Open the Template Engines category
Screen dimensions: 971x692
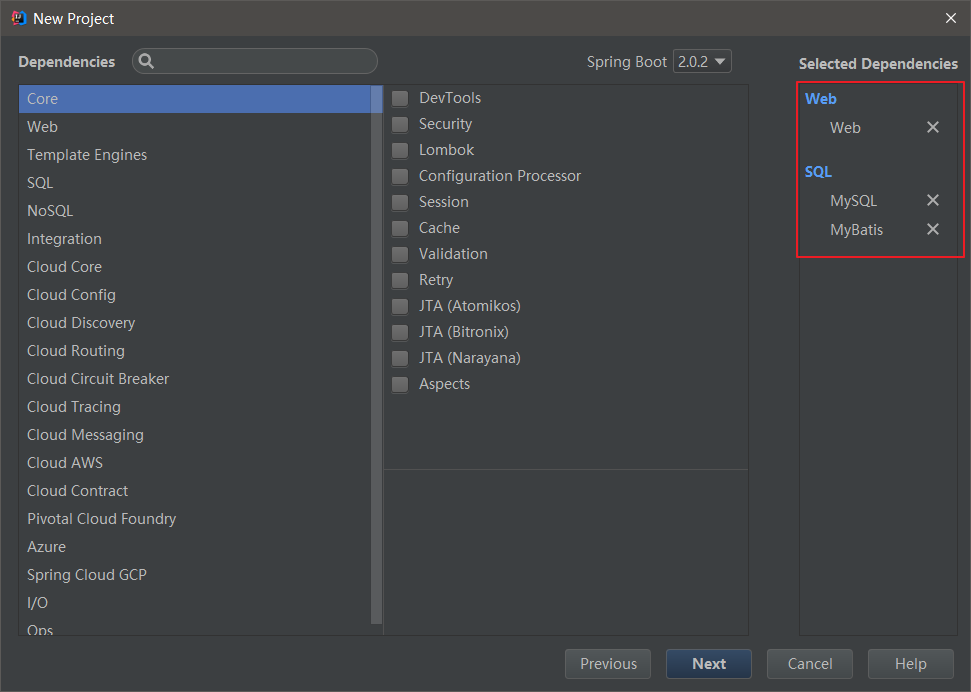pos(87,155)
